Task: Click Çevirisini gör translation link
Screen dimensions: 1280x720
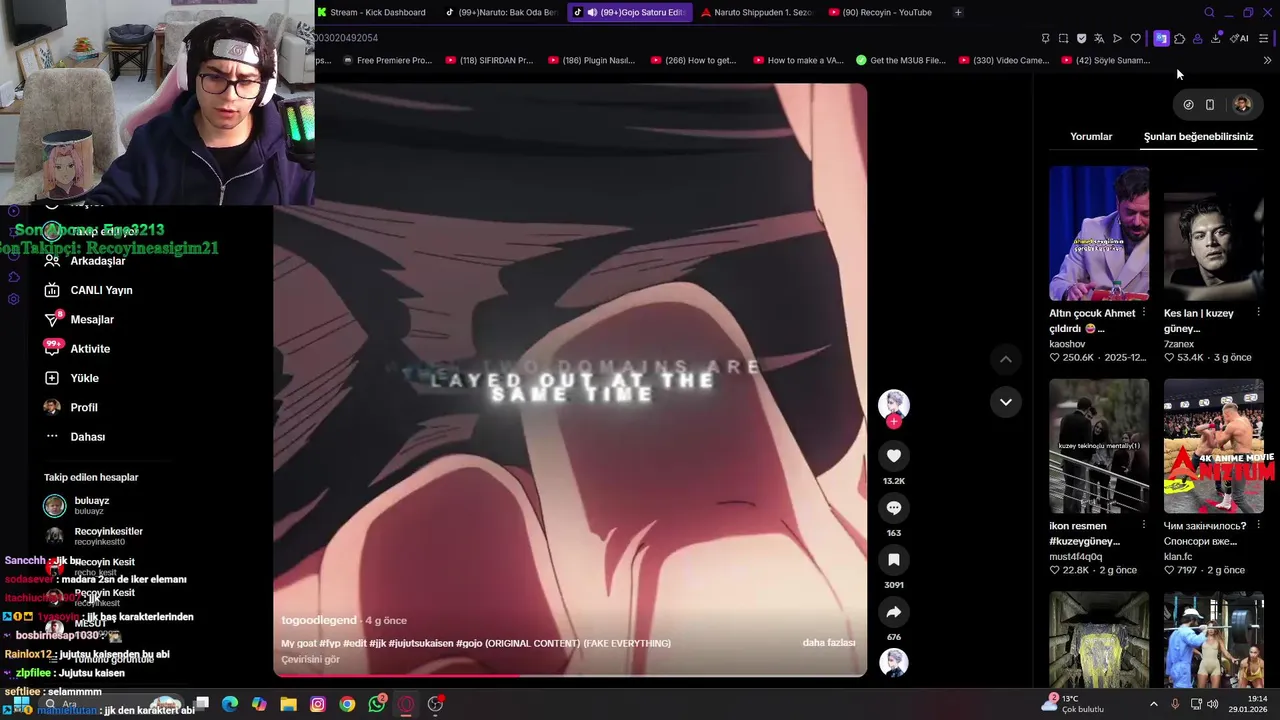Action: [310, 660]
